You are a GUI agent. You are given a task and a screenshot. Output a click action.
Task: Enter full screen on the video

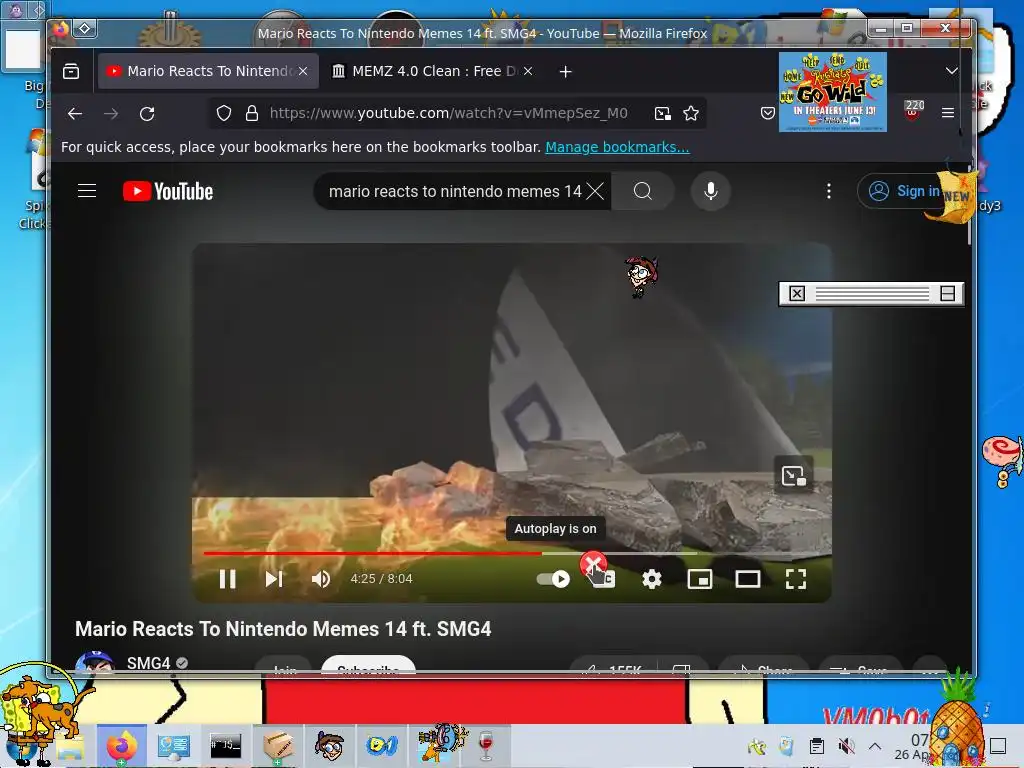[x=795, y=579]
